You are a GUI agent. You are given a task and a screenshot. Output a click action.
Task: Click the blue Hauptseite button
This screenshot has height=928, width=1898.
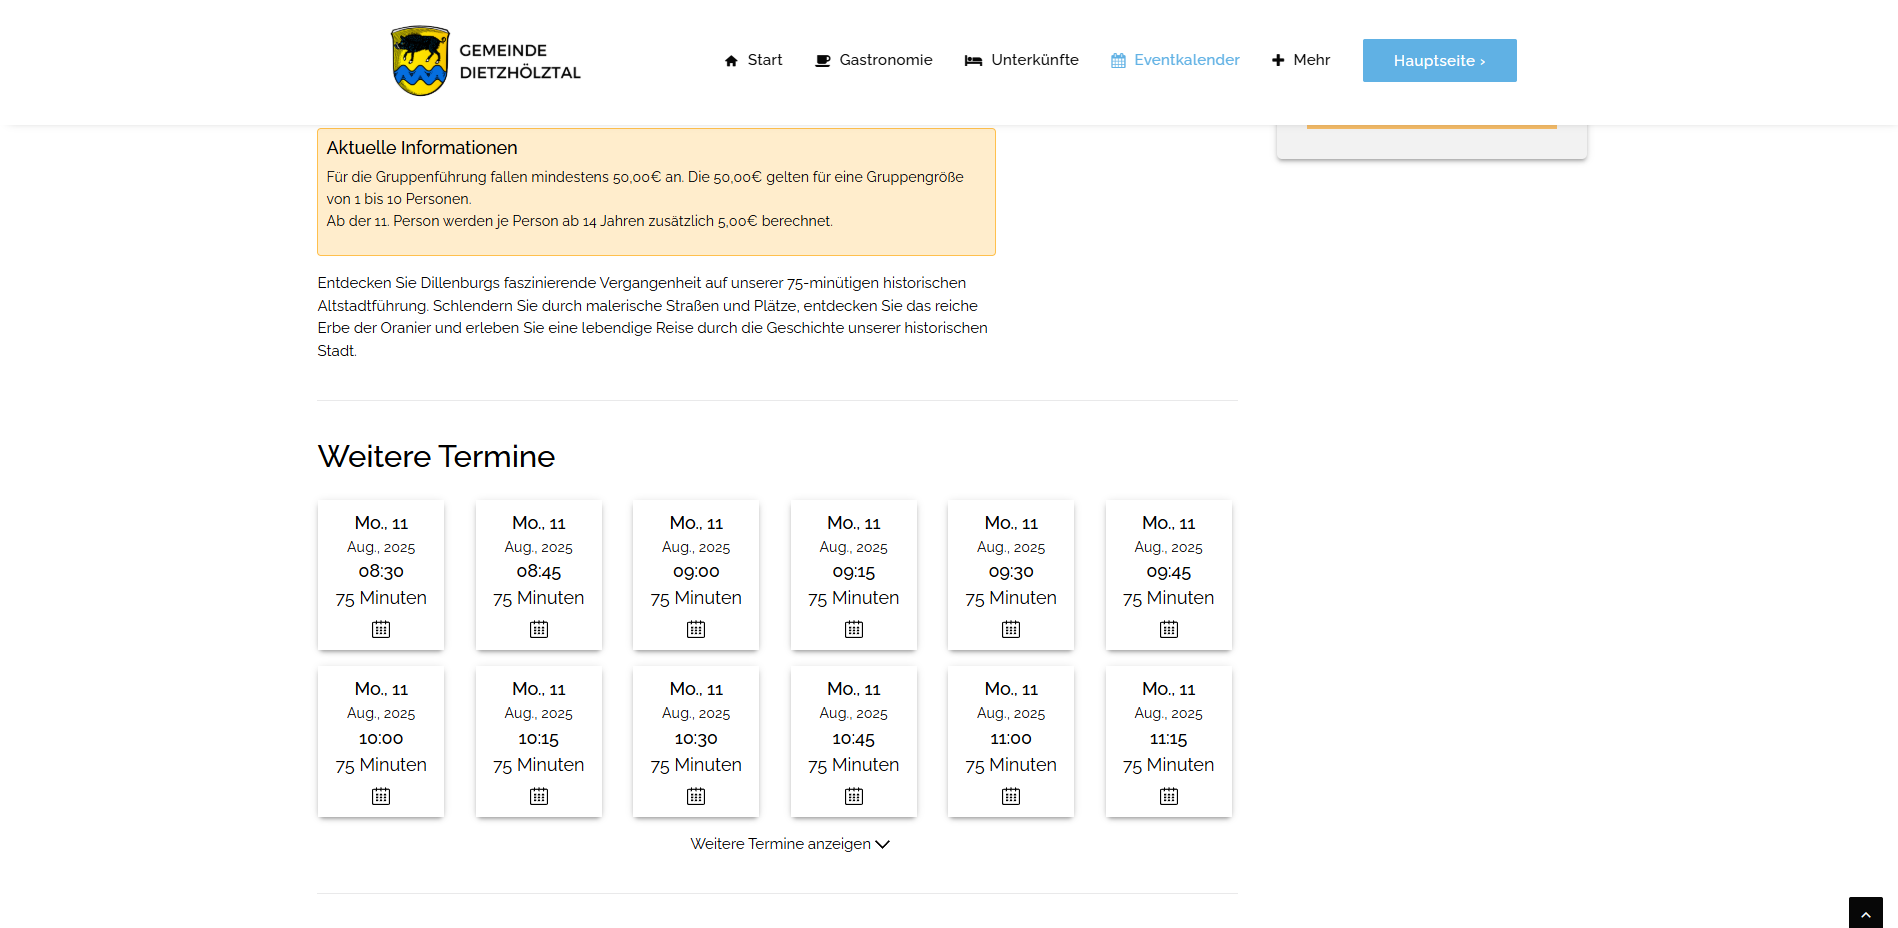coord(1439,61)
